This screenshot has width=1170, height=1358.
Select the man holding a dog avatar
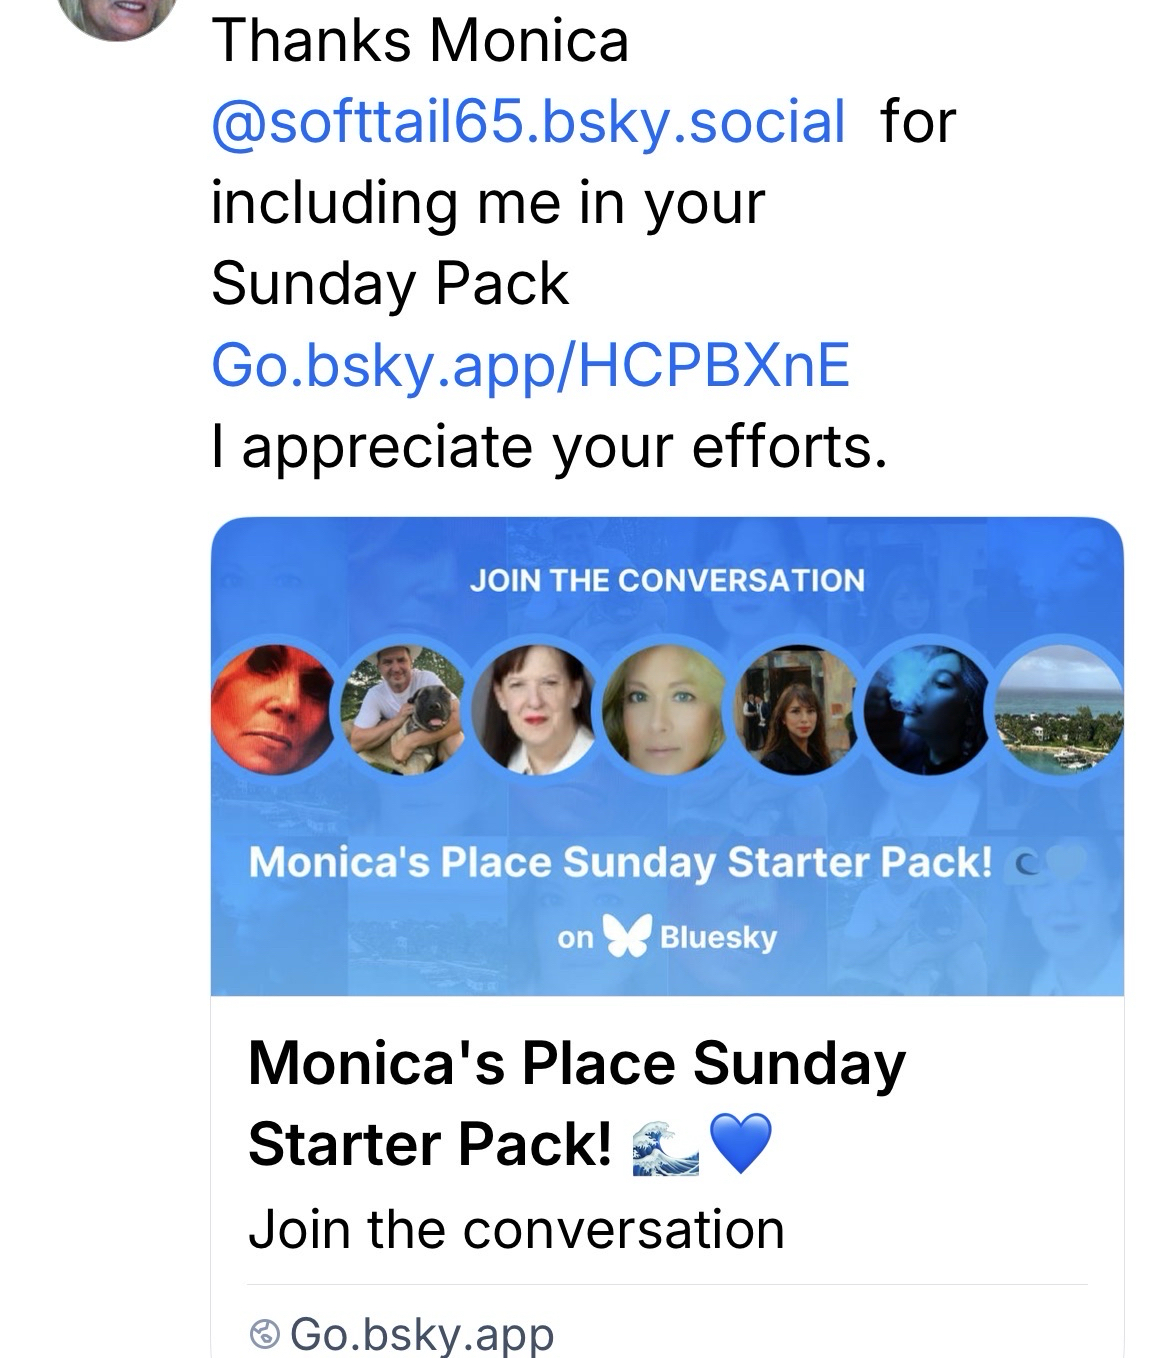coord(404,709)
